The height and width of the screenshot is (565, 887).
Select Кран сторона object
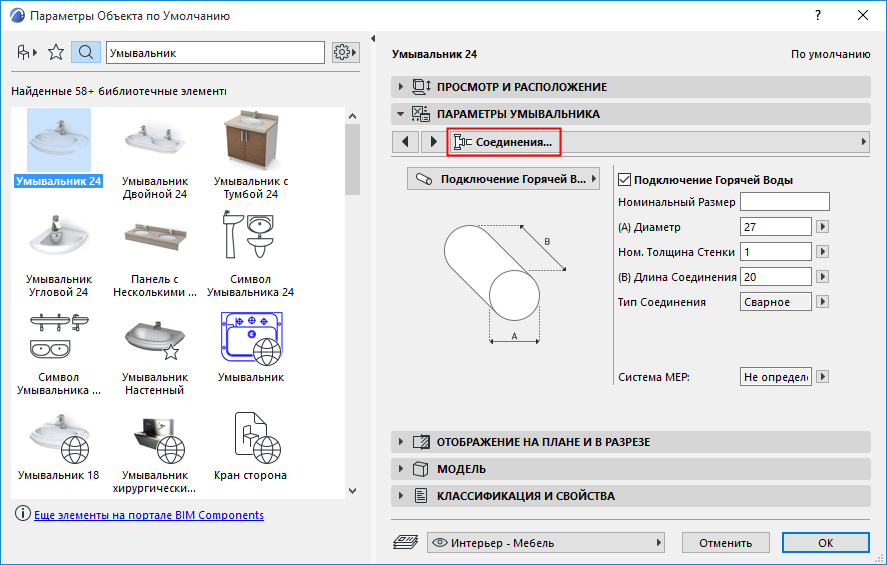click(251, 447)
